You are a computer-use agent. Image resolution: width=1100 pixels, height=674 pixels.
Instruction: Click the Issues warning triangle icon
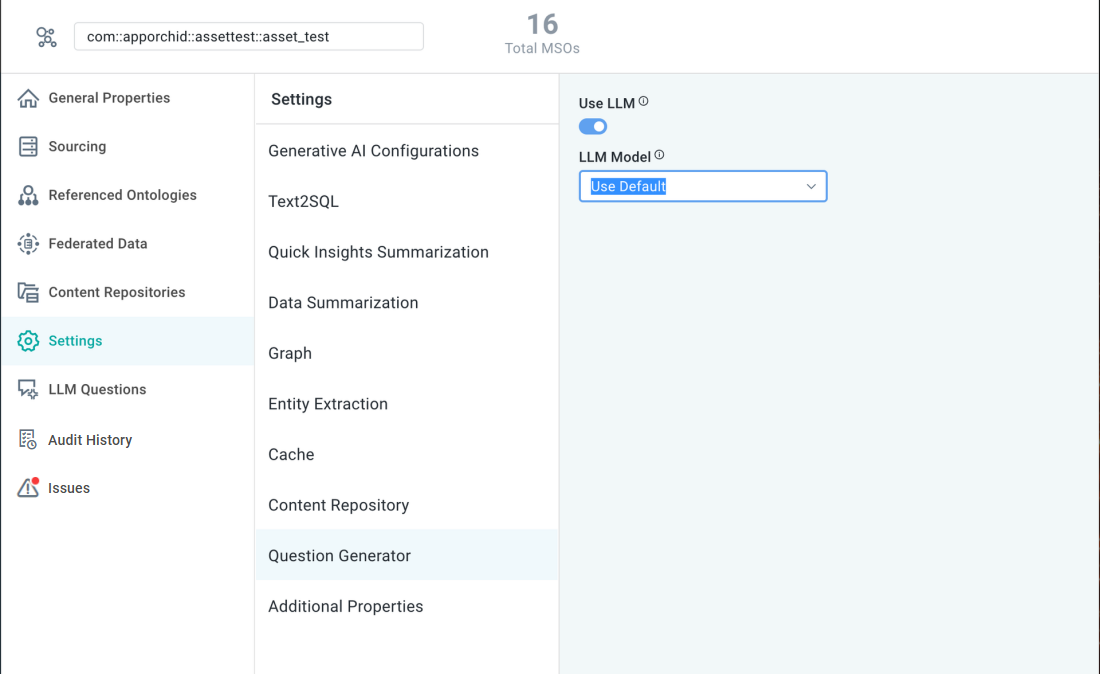[x=28, y=488]
